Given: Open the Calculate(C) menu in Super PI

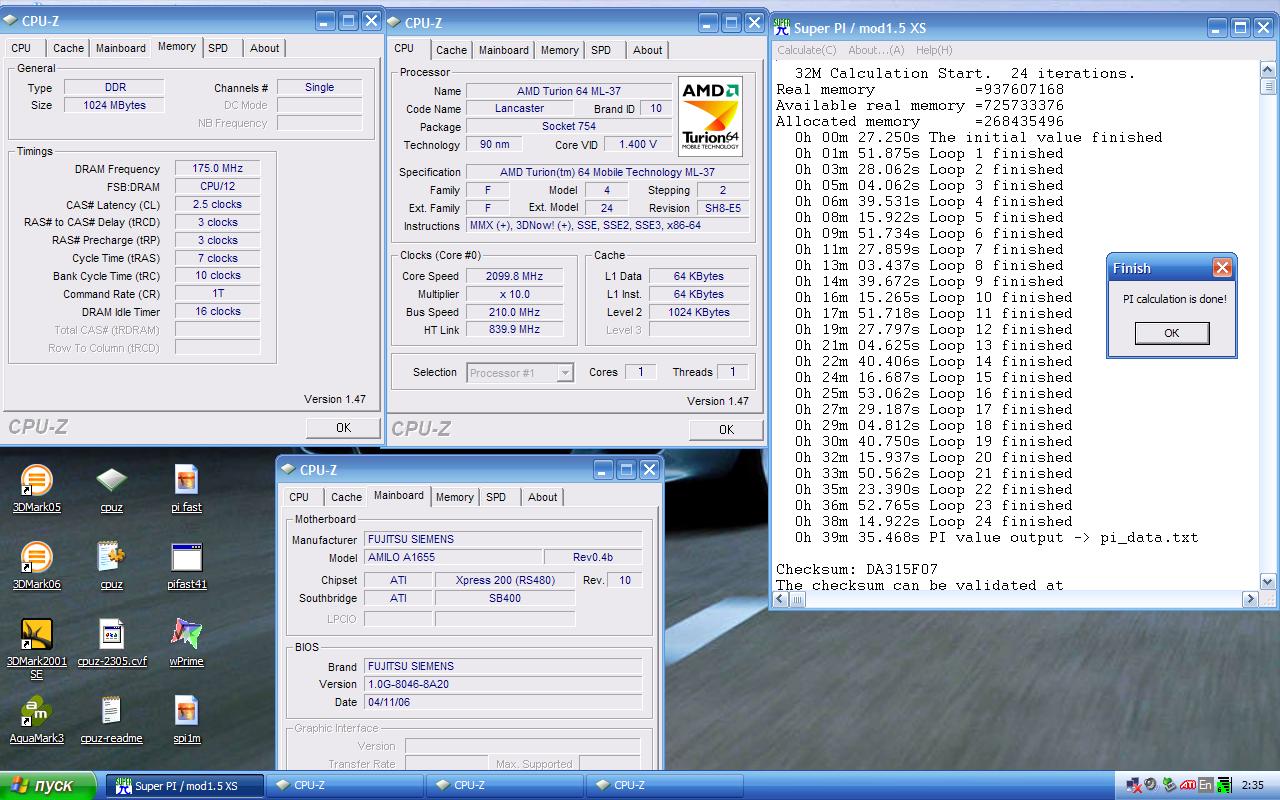Looking at the screenshot, I should tap(806, 50).
